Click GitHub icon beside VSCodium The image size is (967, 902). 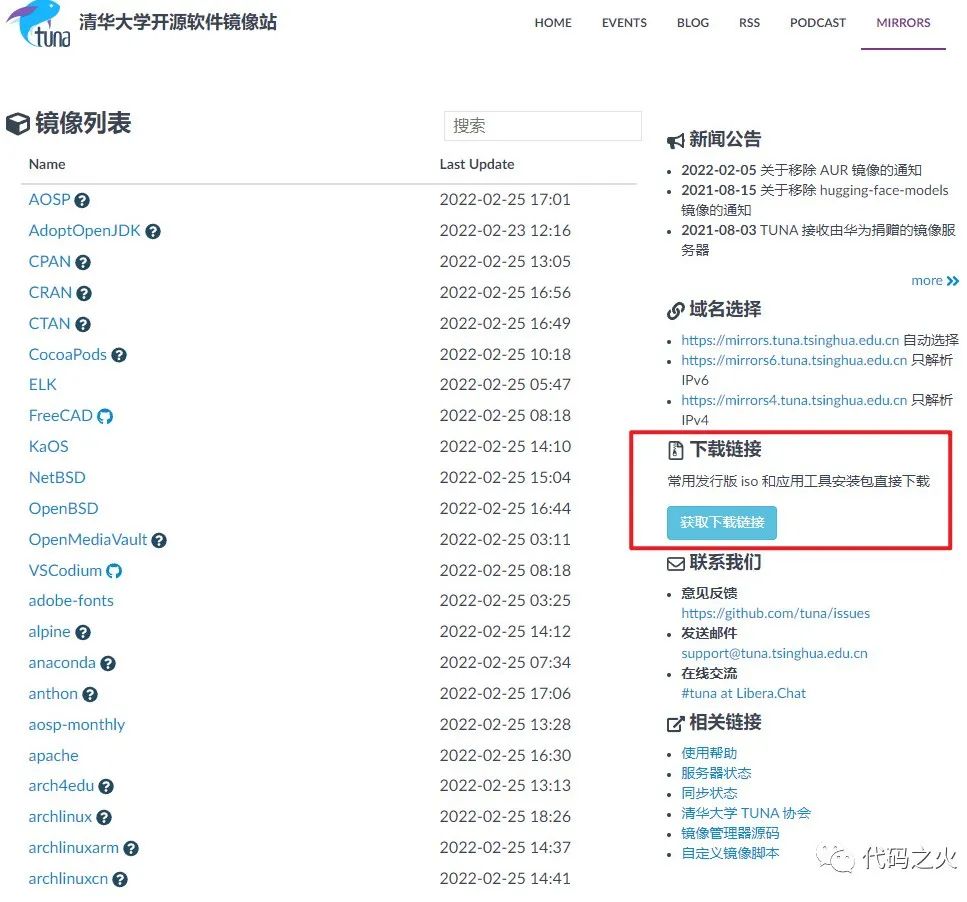(x=114, y=571)
